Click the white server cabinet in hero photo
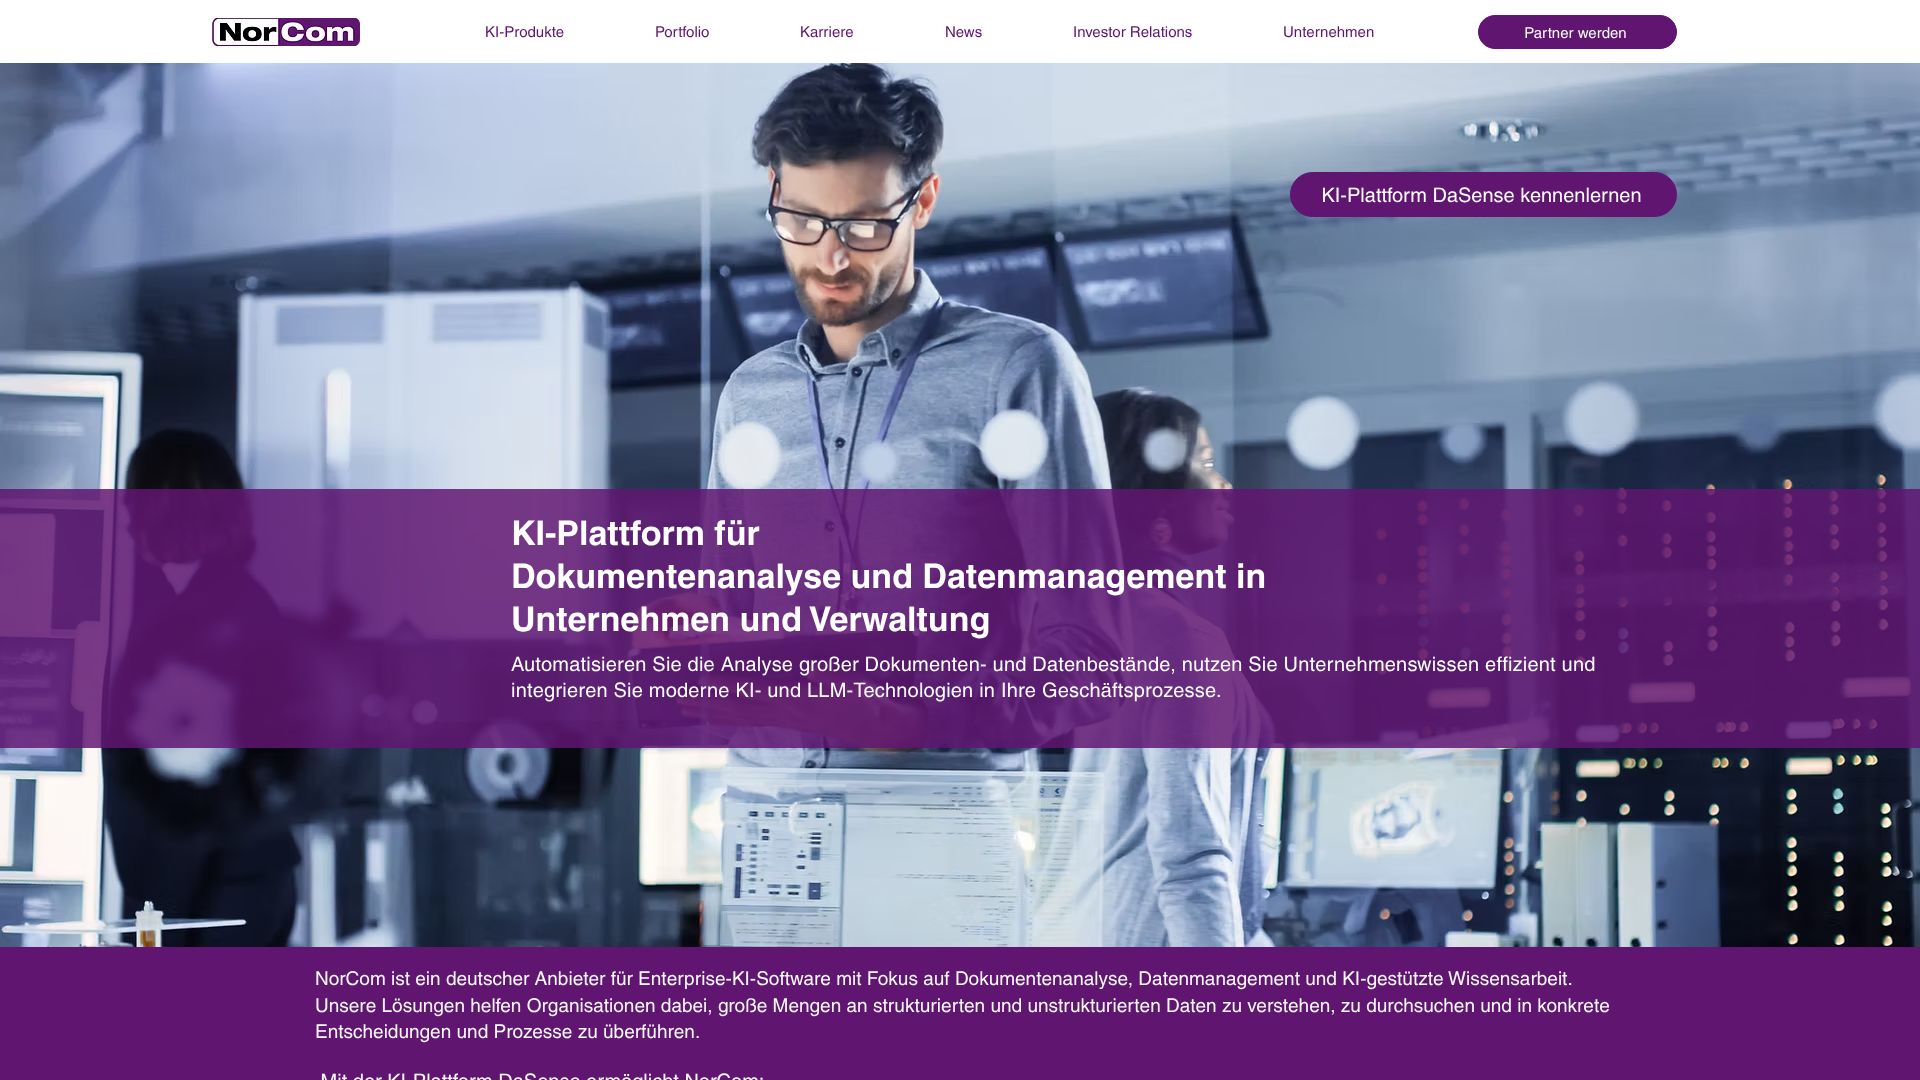 click(x=420, y=390)
